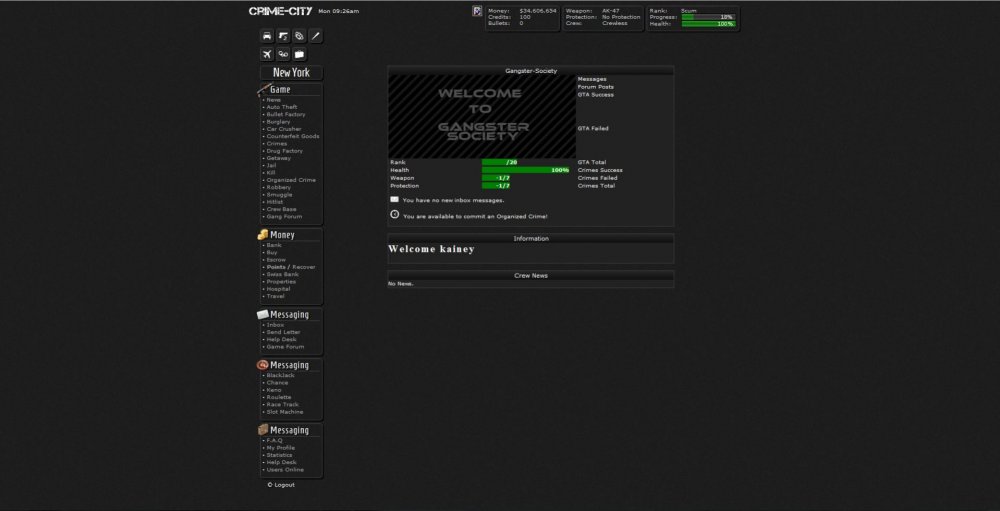Viewport: 1000px width, 511px height.
Task: Click the clock icon beside Organized Crime notice
Action: (x=394, y=214)
